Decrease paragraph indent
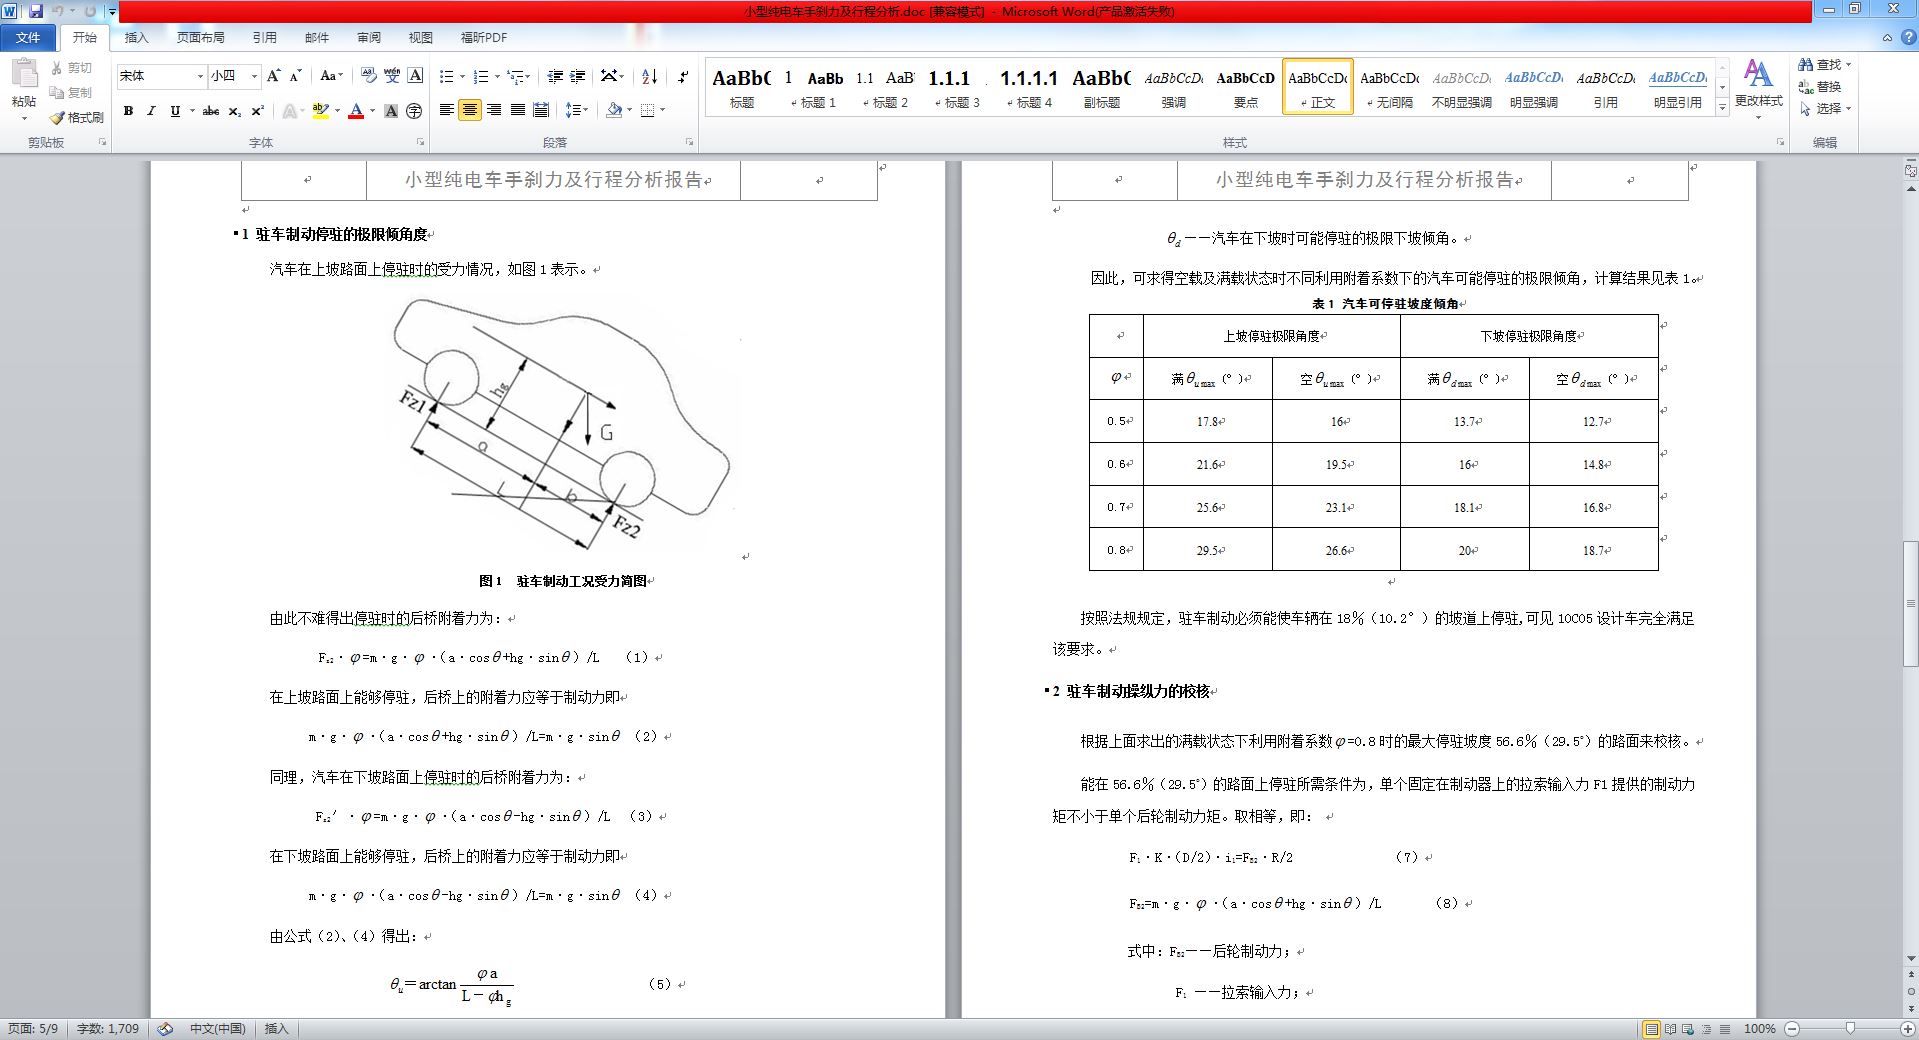 tap(556, 76)
